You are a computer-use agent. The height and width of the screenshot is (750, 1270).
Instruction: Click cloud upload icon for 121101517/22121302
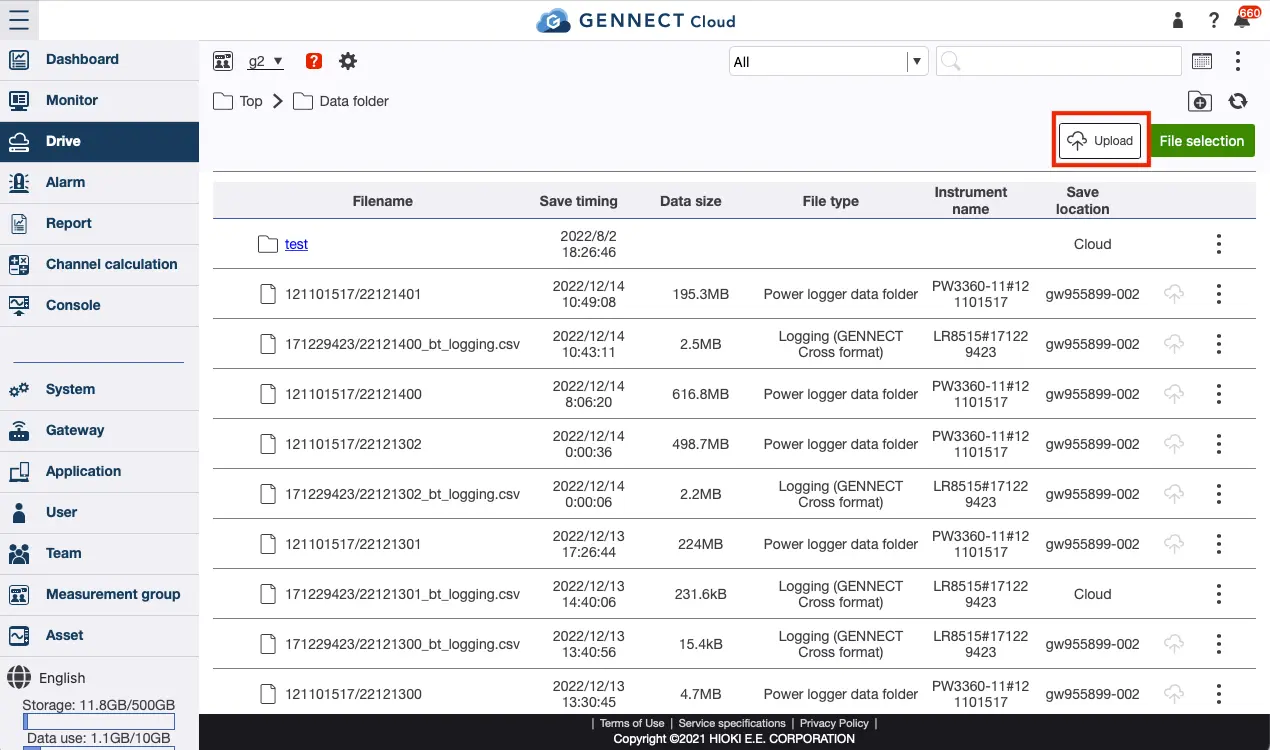pyautogui.click(x=1175, y=444)
